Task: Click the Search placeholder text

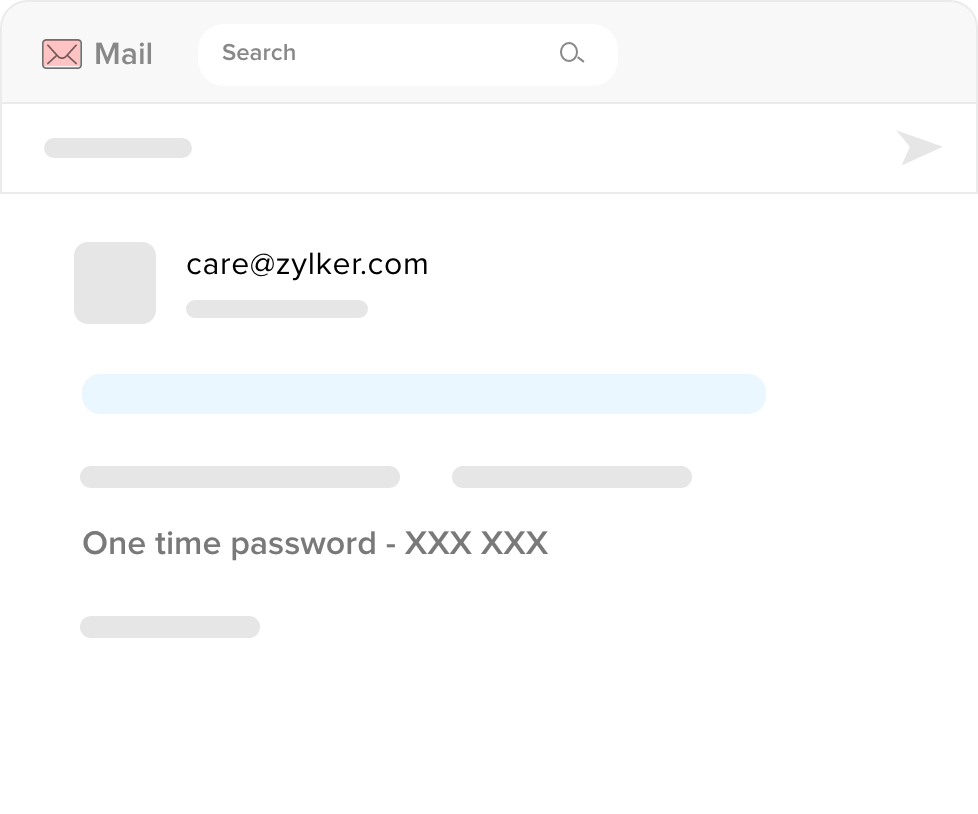Action: pyautogui.click(x=259, y=53)
